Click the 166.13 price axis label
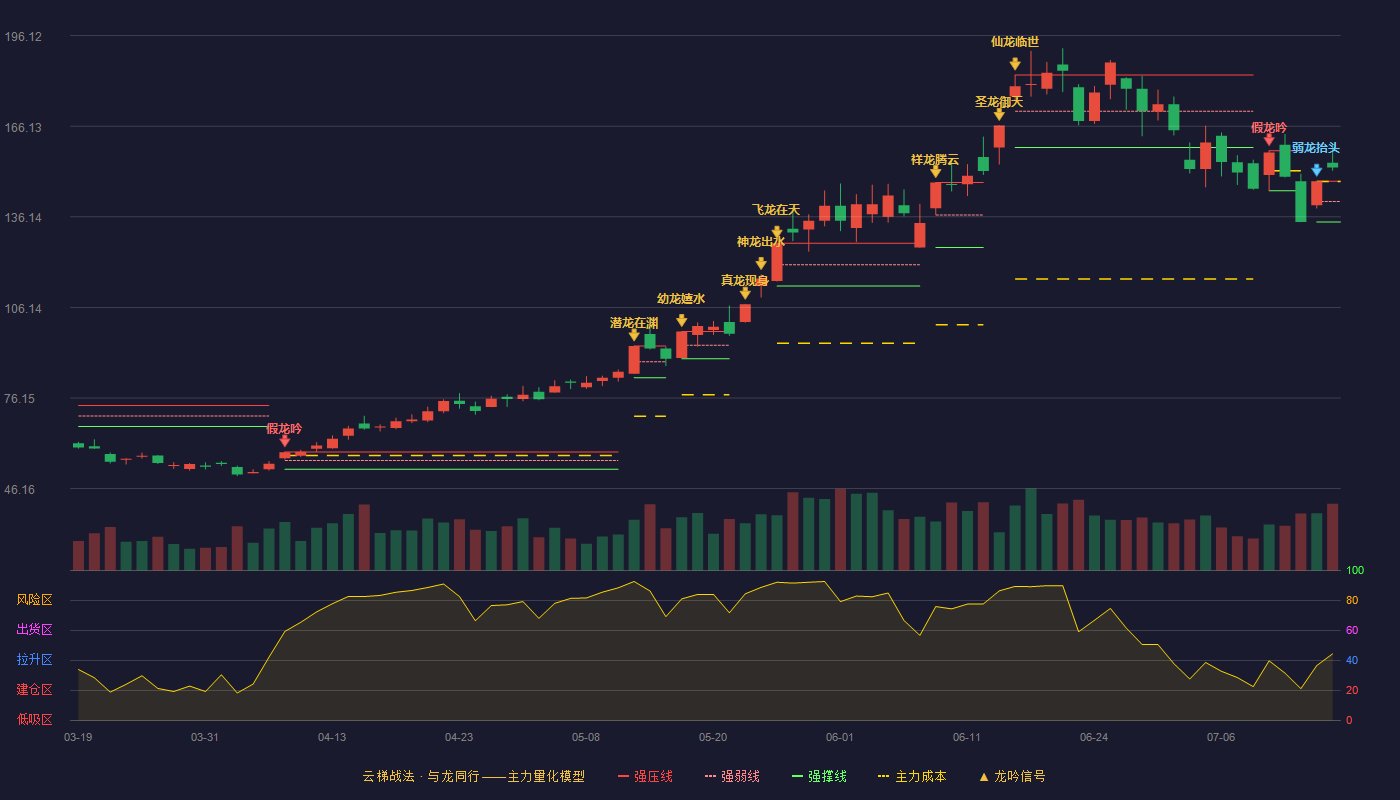The height and width of the screenshot is (800, 1400). coord(23,128)
